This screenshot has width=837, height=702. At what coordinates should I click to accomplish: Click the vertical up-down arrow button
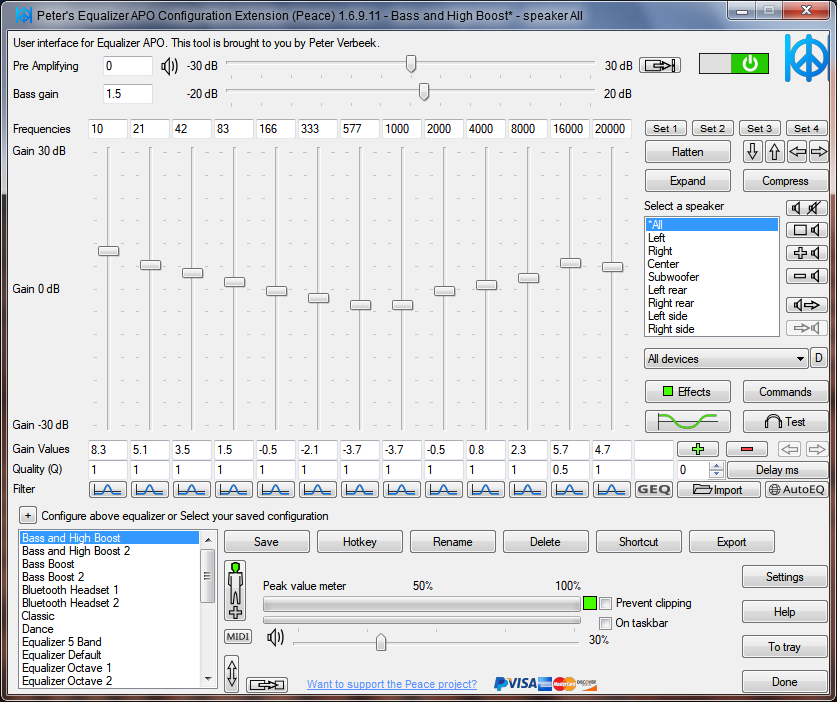click(x=232, y=674)
